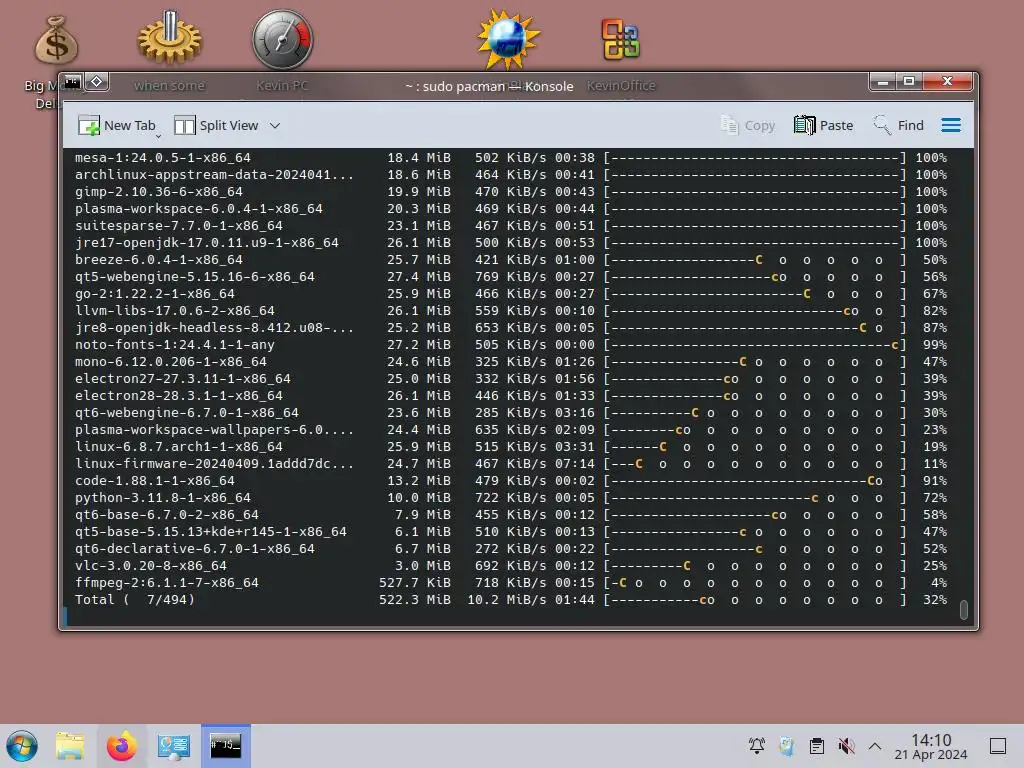Open the gear desktop icon
This screenshot has width=1024, height=768.
pyautogui.click(x=169, y=38)
